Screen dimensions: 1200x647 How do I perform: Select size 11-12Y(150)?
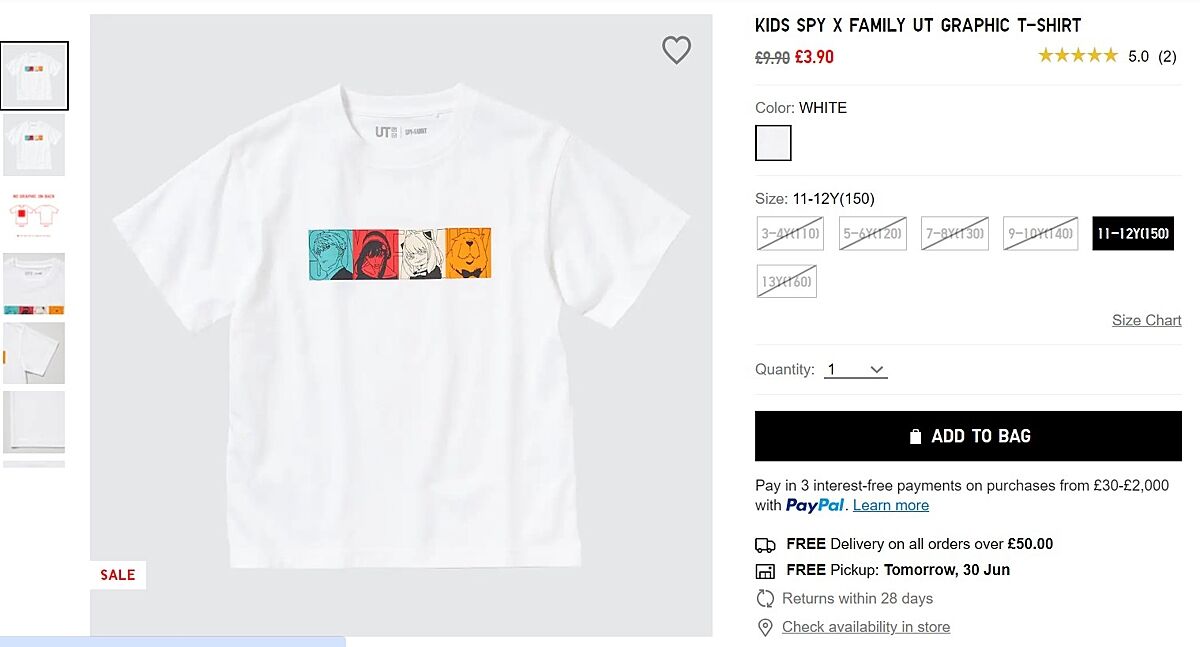click(1132, 233)
